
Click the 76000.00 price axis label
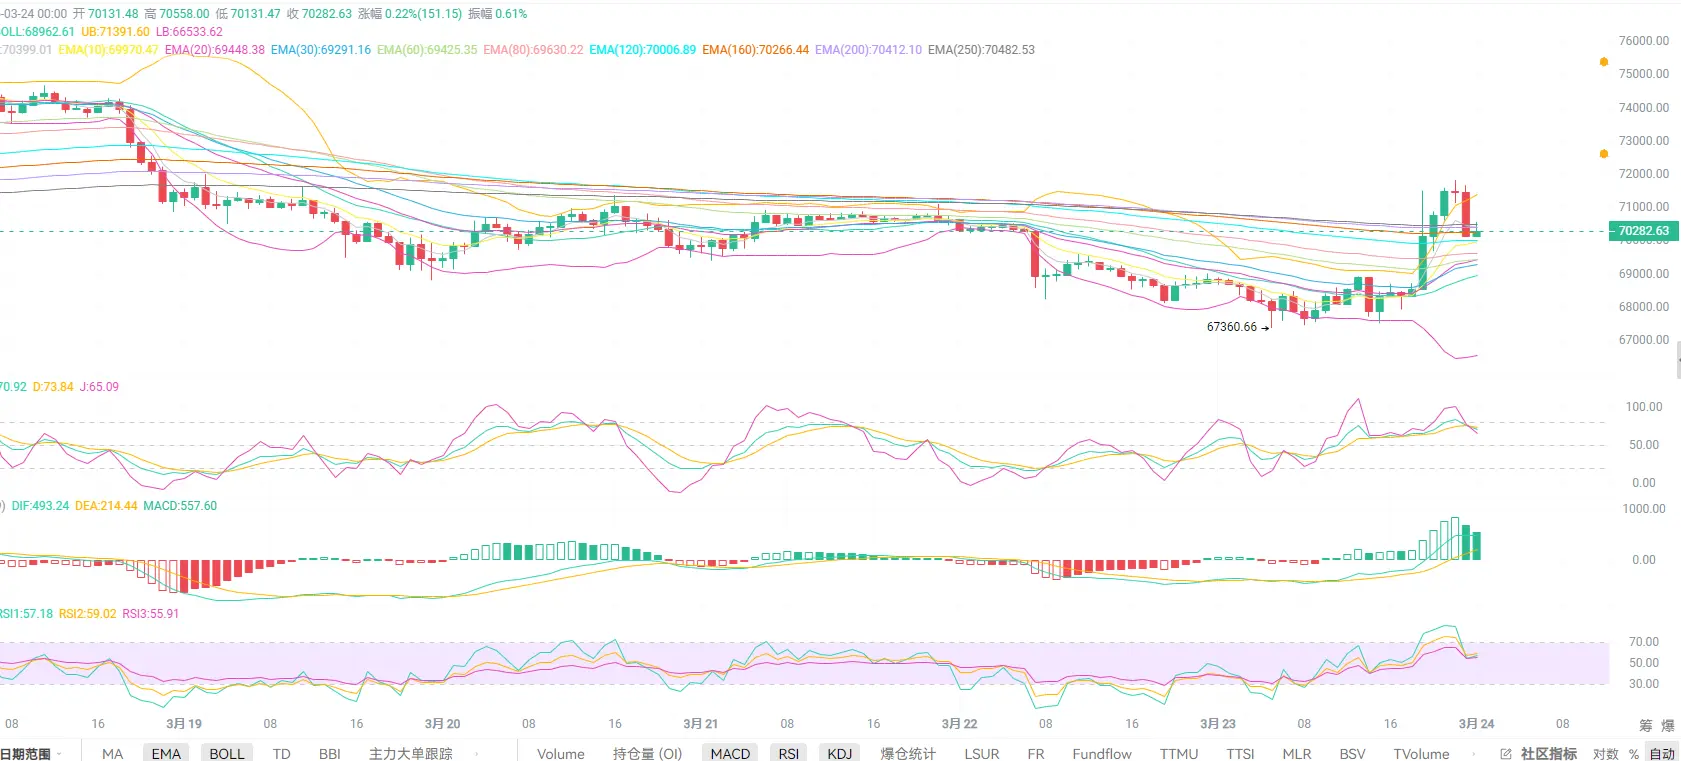(x=1644, y=41)
